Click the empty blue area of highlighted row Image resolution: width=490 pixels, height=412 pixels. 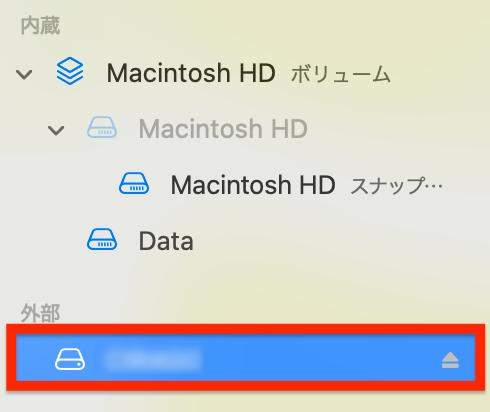point(320,358)
